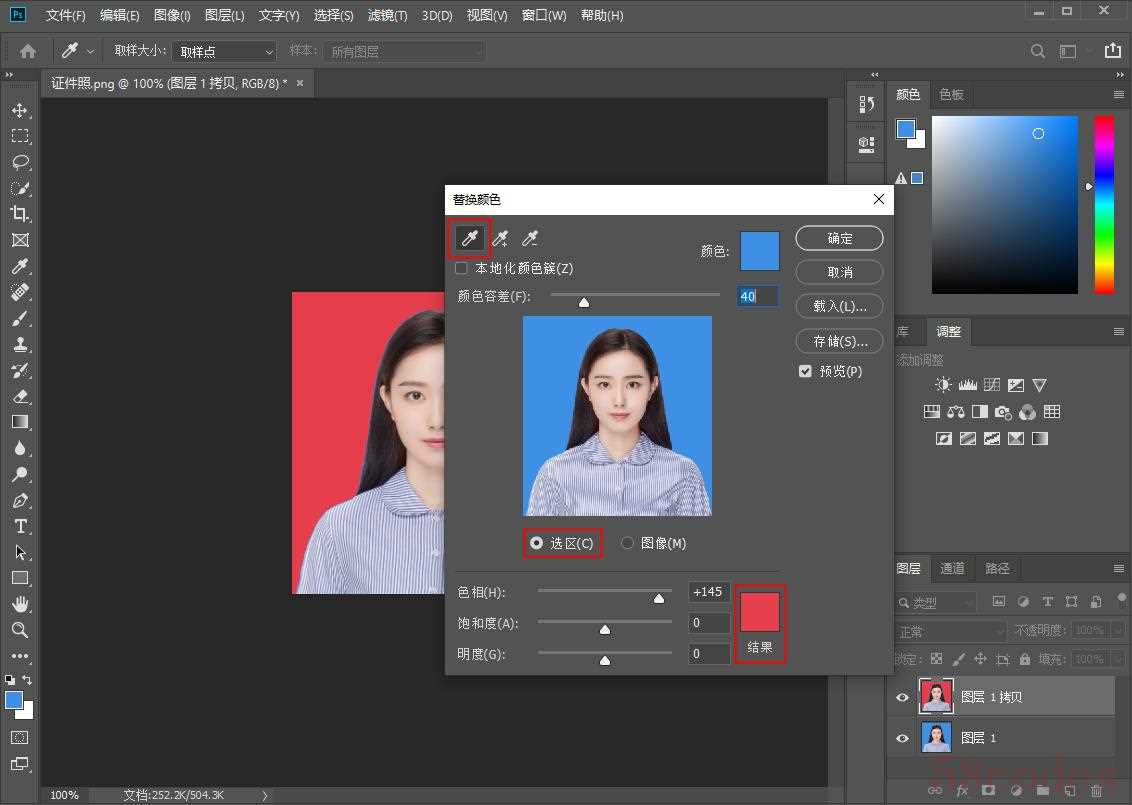Viewport: 1132px width, 805px height.
Task: Enable the 本地化颜色簇 checkbox
Action: (x=461, y=268)
